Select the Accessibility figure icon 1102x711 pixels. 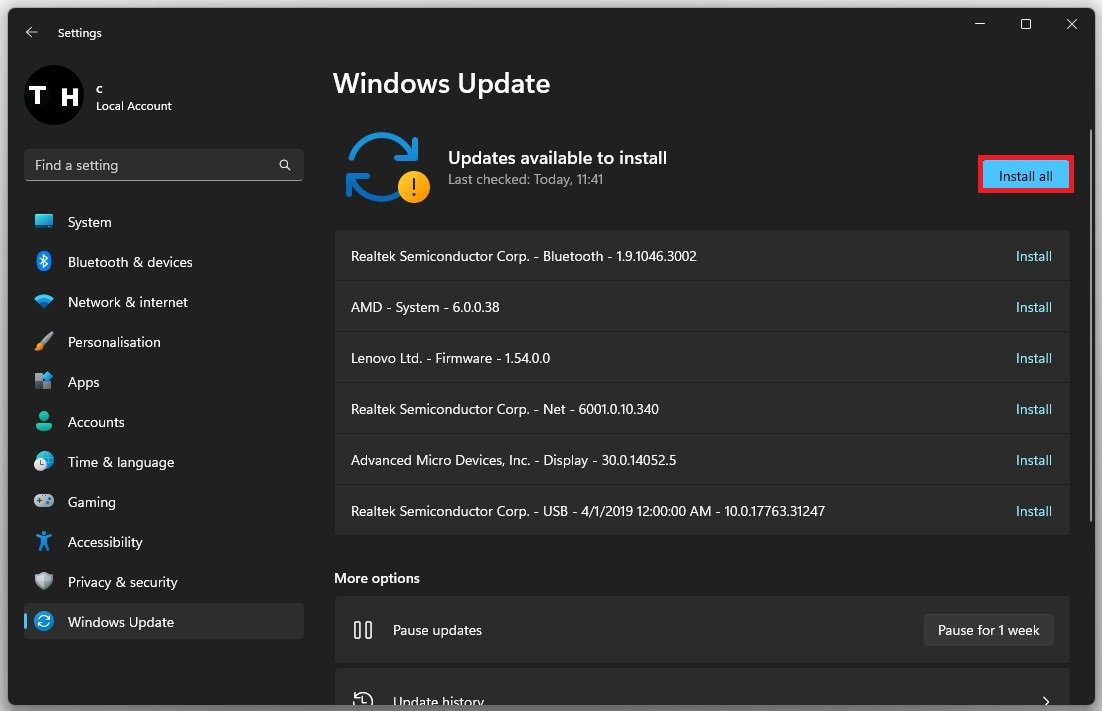(44, 542)
